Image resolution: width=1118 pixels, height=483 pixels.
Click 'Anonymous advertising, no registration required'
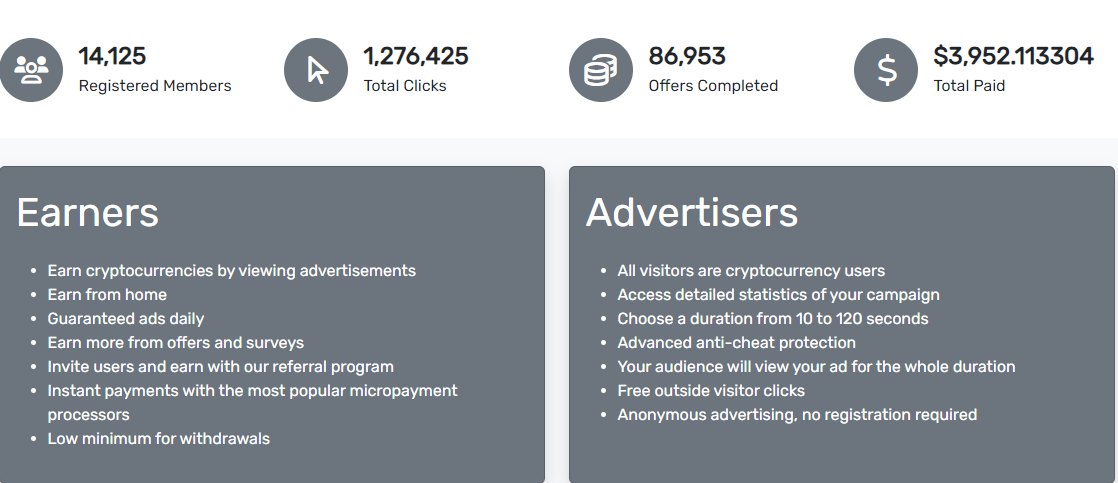[x=797, y=415]
